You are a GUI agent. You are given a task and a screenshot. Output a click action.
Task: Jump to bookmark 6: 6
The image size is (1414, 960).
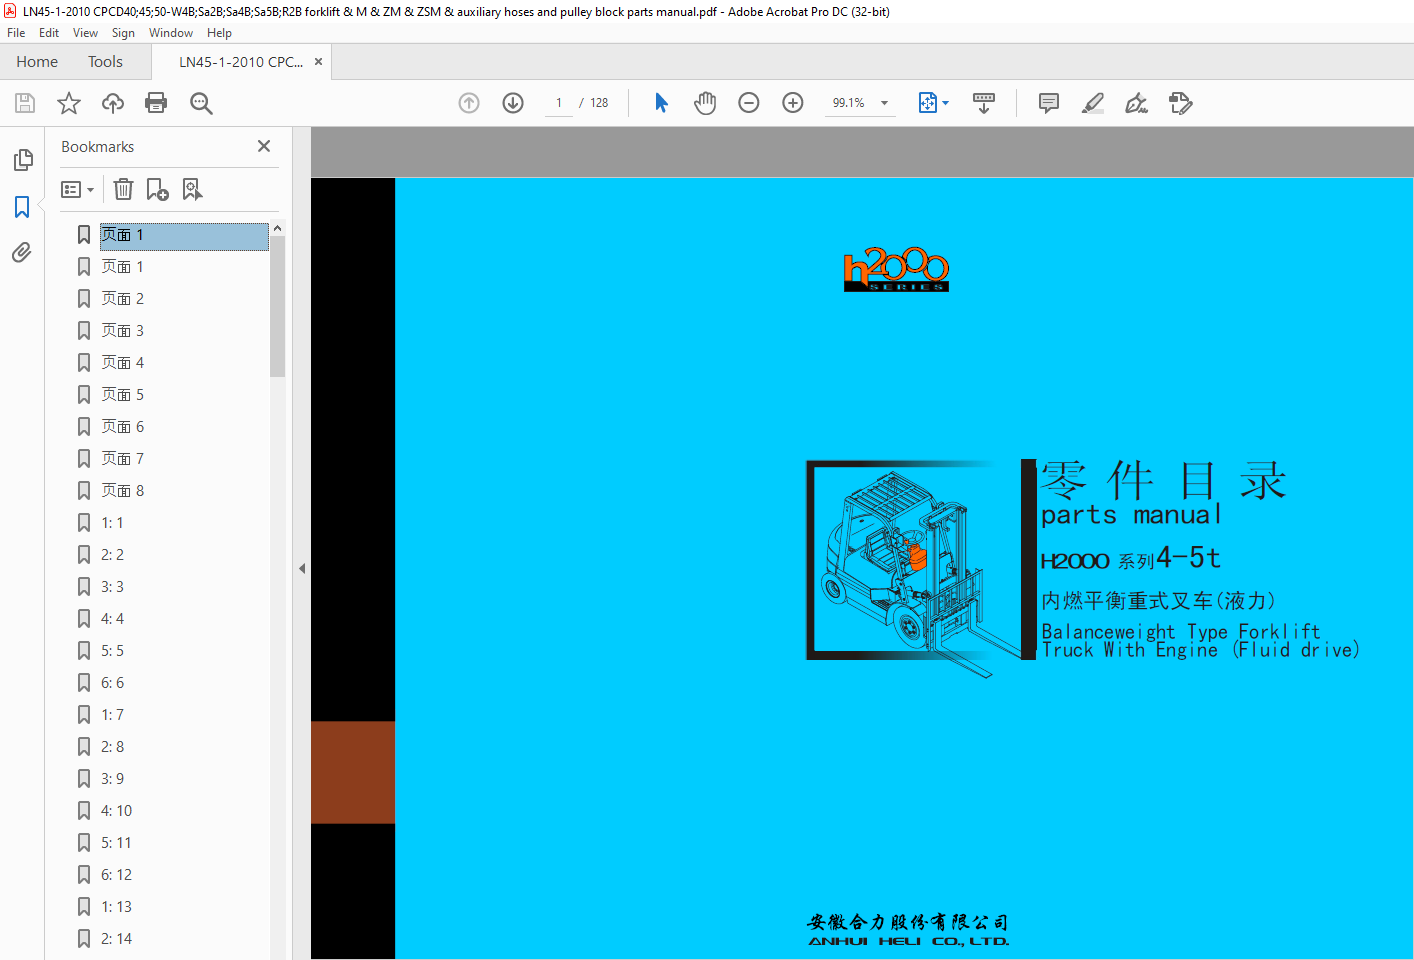pyautogui.click(x=112, y=683)
